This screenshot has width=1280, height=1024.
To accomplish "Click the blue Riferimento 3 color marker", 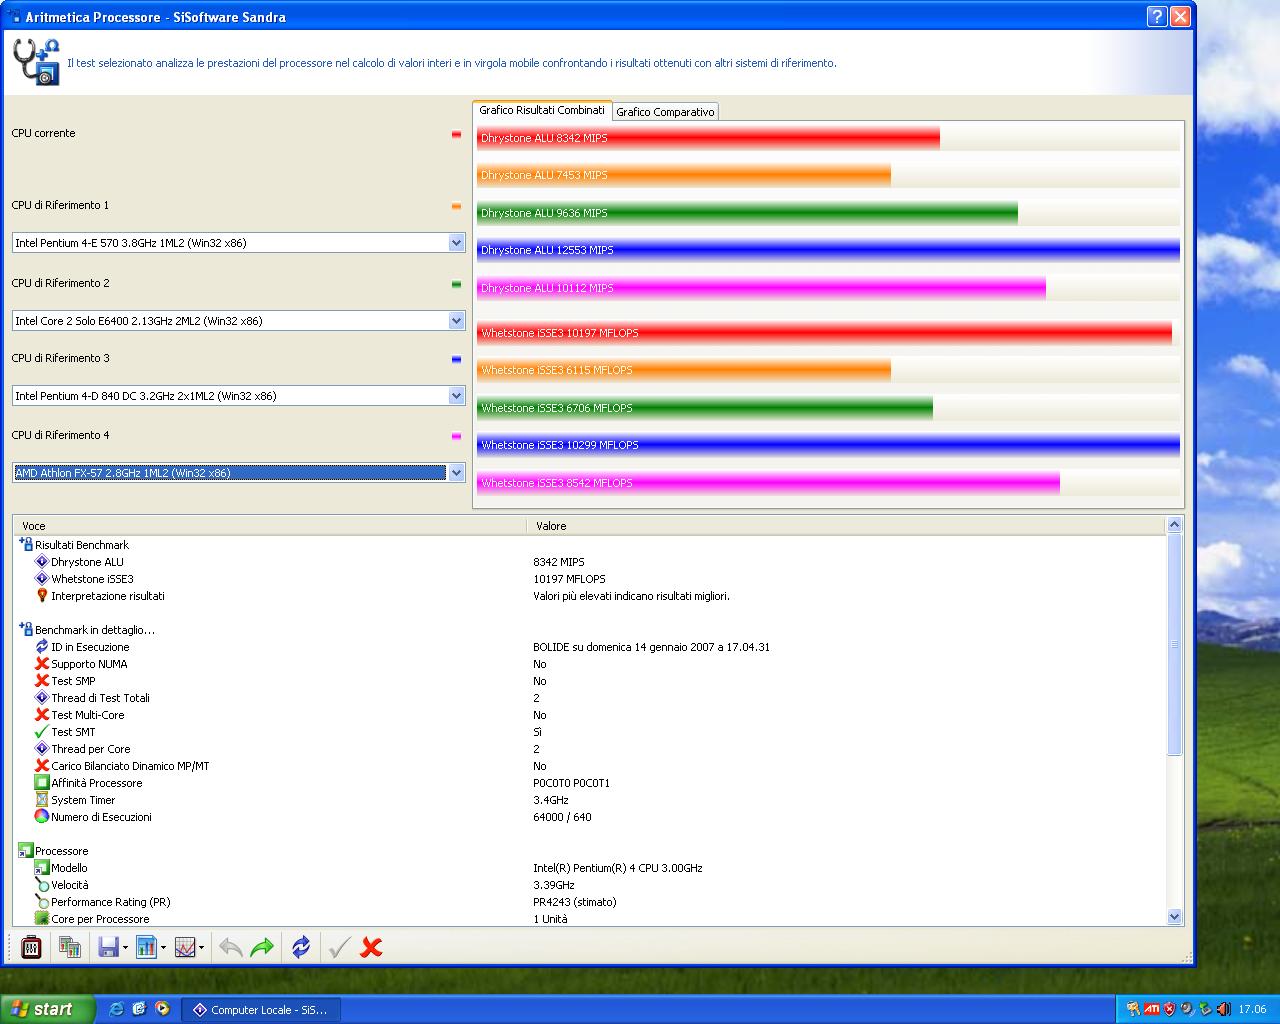I will (x=457, y=359).
